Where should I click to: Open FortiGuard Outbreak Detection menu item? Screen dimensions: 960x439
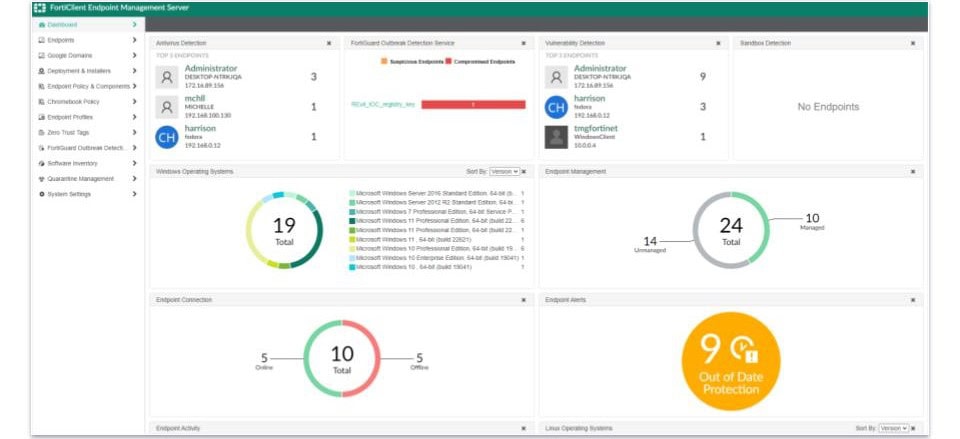click(x=88, y=148)
